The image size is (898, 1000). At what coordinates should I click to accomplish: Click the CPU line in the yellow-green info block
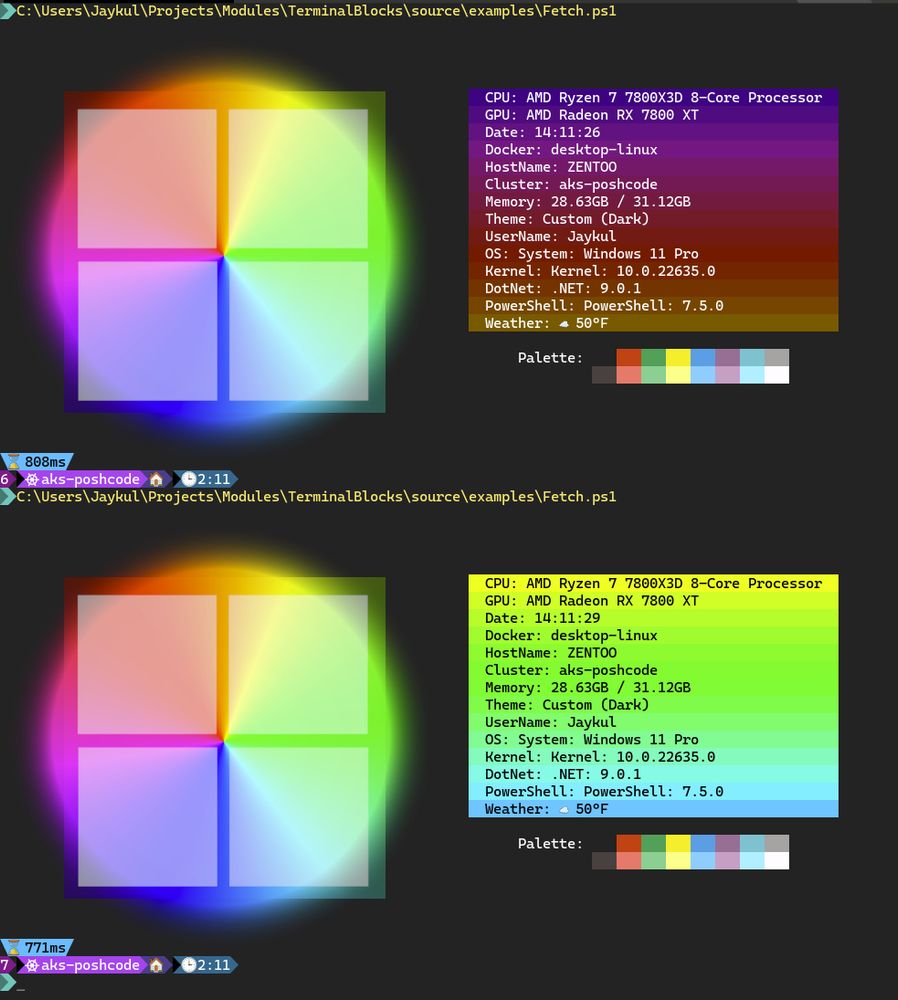point(653,584)
